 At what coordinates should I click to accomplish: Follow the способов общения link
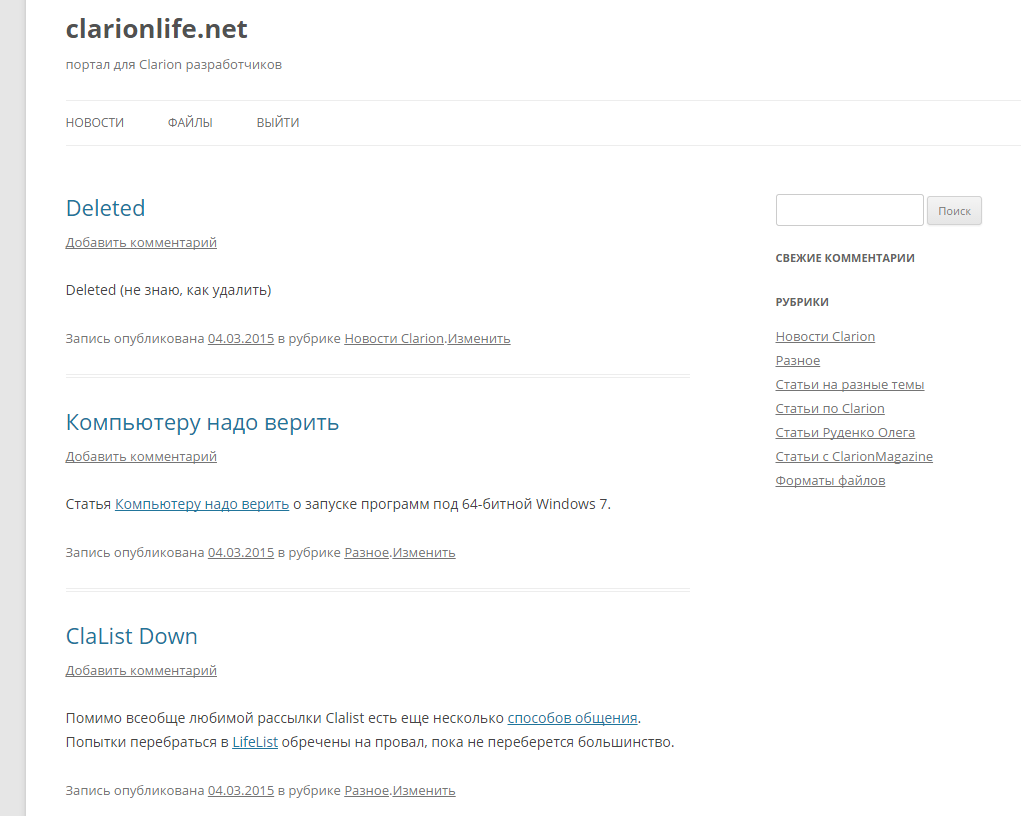point(572,718)
